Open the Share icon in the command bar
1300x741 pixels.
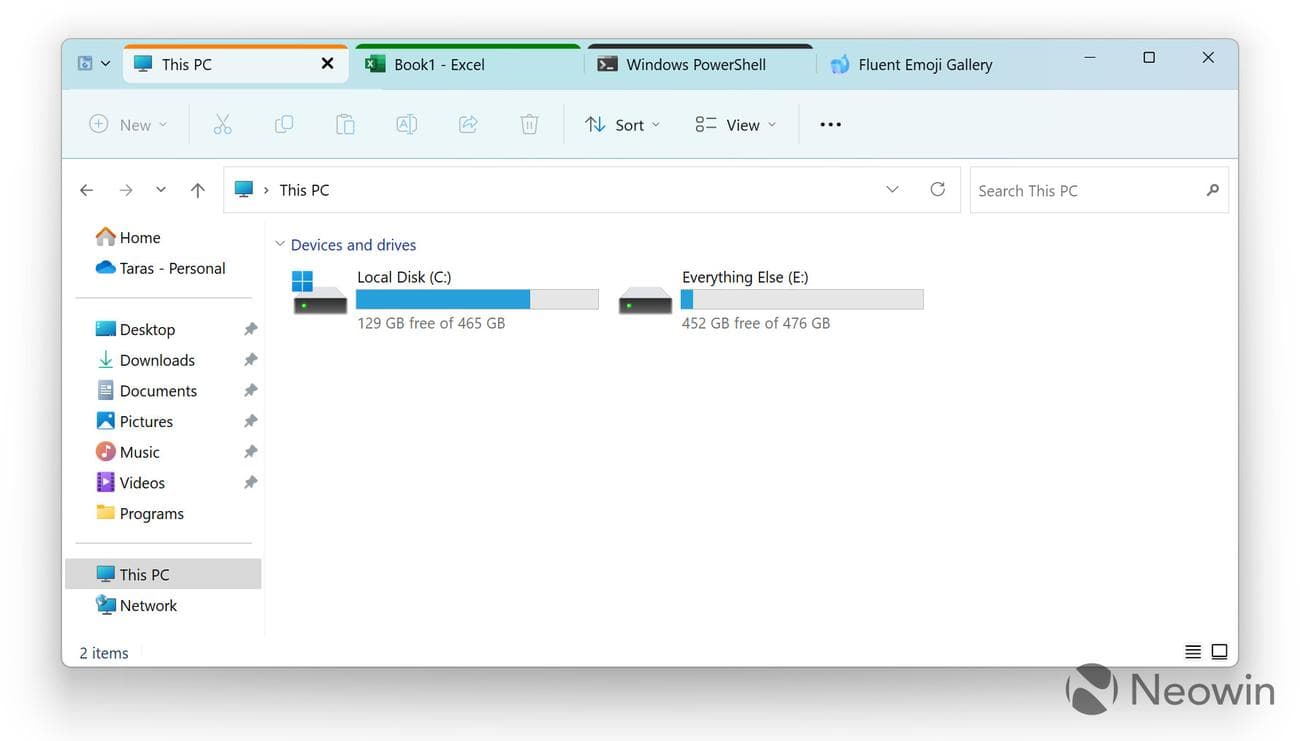pyautogui.click(x=467, y=124)
